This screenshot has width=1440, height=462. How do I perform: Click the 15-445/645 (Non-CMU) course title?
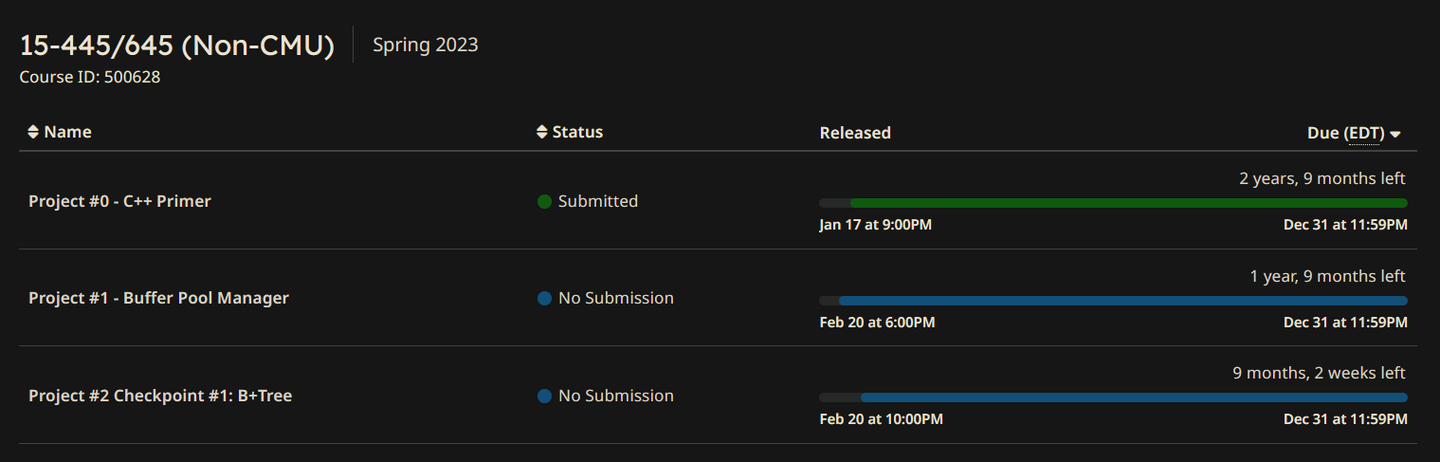click(x=177, y=45)
